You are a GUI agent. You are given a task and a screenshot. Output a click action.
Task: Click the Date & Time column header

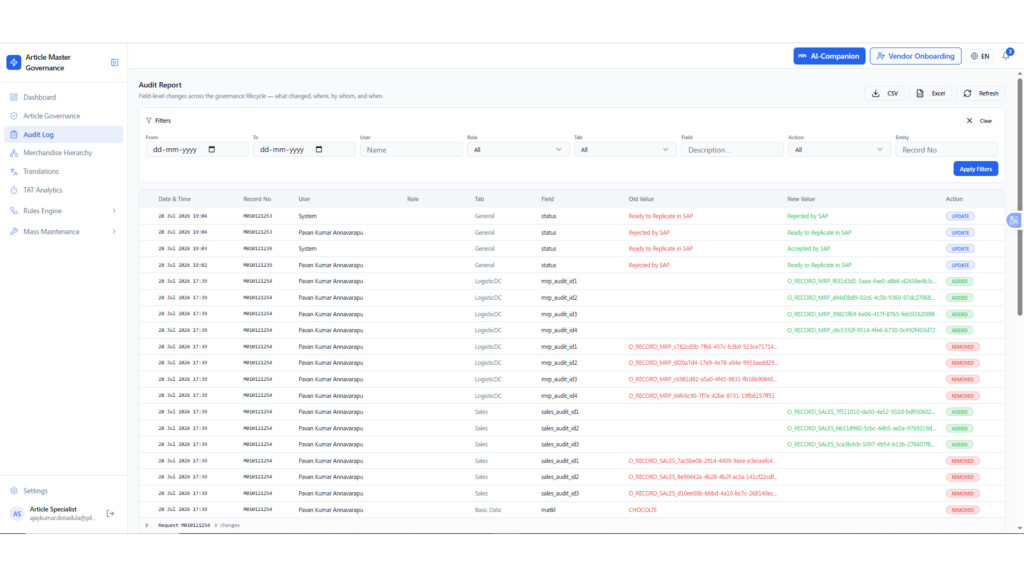(174, 199)
